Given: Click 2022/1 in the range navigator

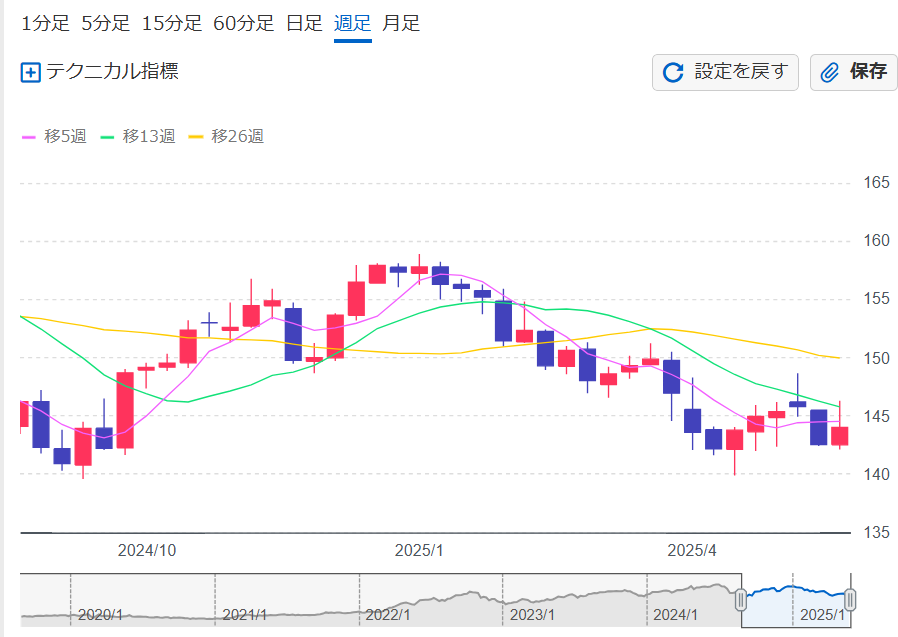Looking at the screenshot, I should point(388,615).
